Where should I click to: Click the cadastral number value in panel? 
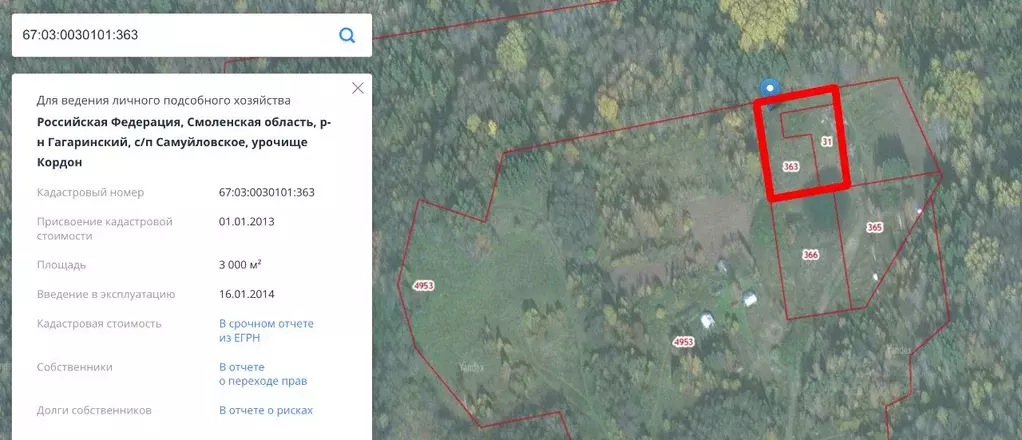(267, 192)
